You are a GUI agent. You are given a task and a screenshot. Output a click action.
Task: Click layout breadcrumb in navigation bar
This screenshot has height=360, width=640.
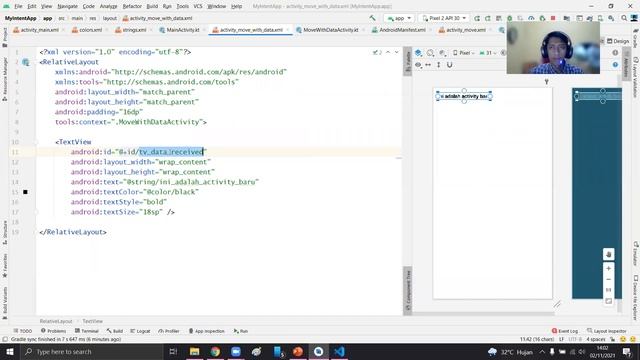tap(109, 18)
